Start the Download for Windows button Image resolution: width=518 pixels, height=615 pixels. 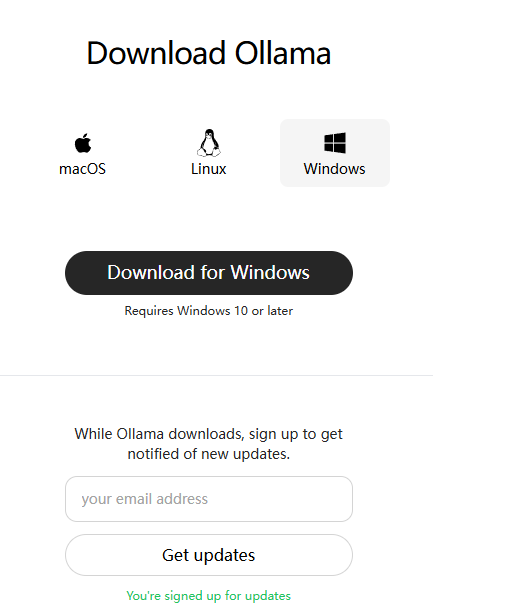click(209, 273)
